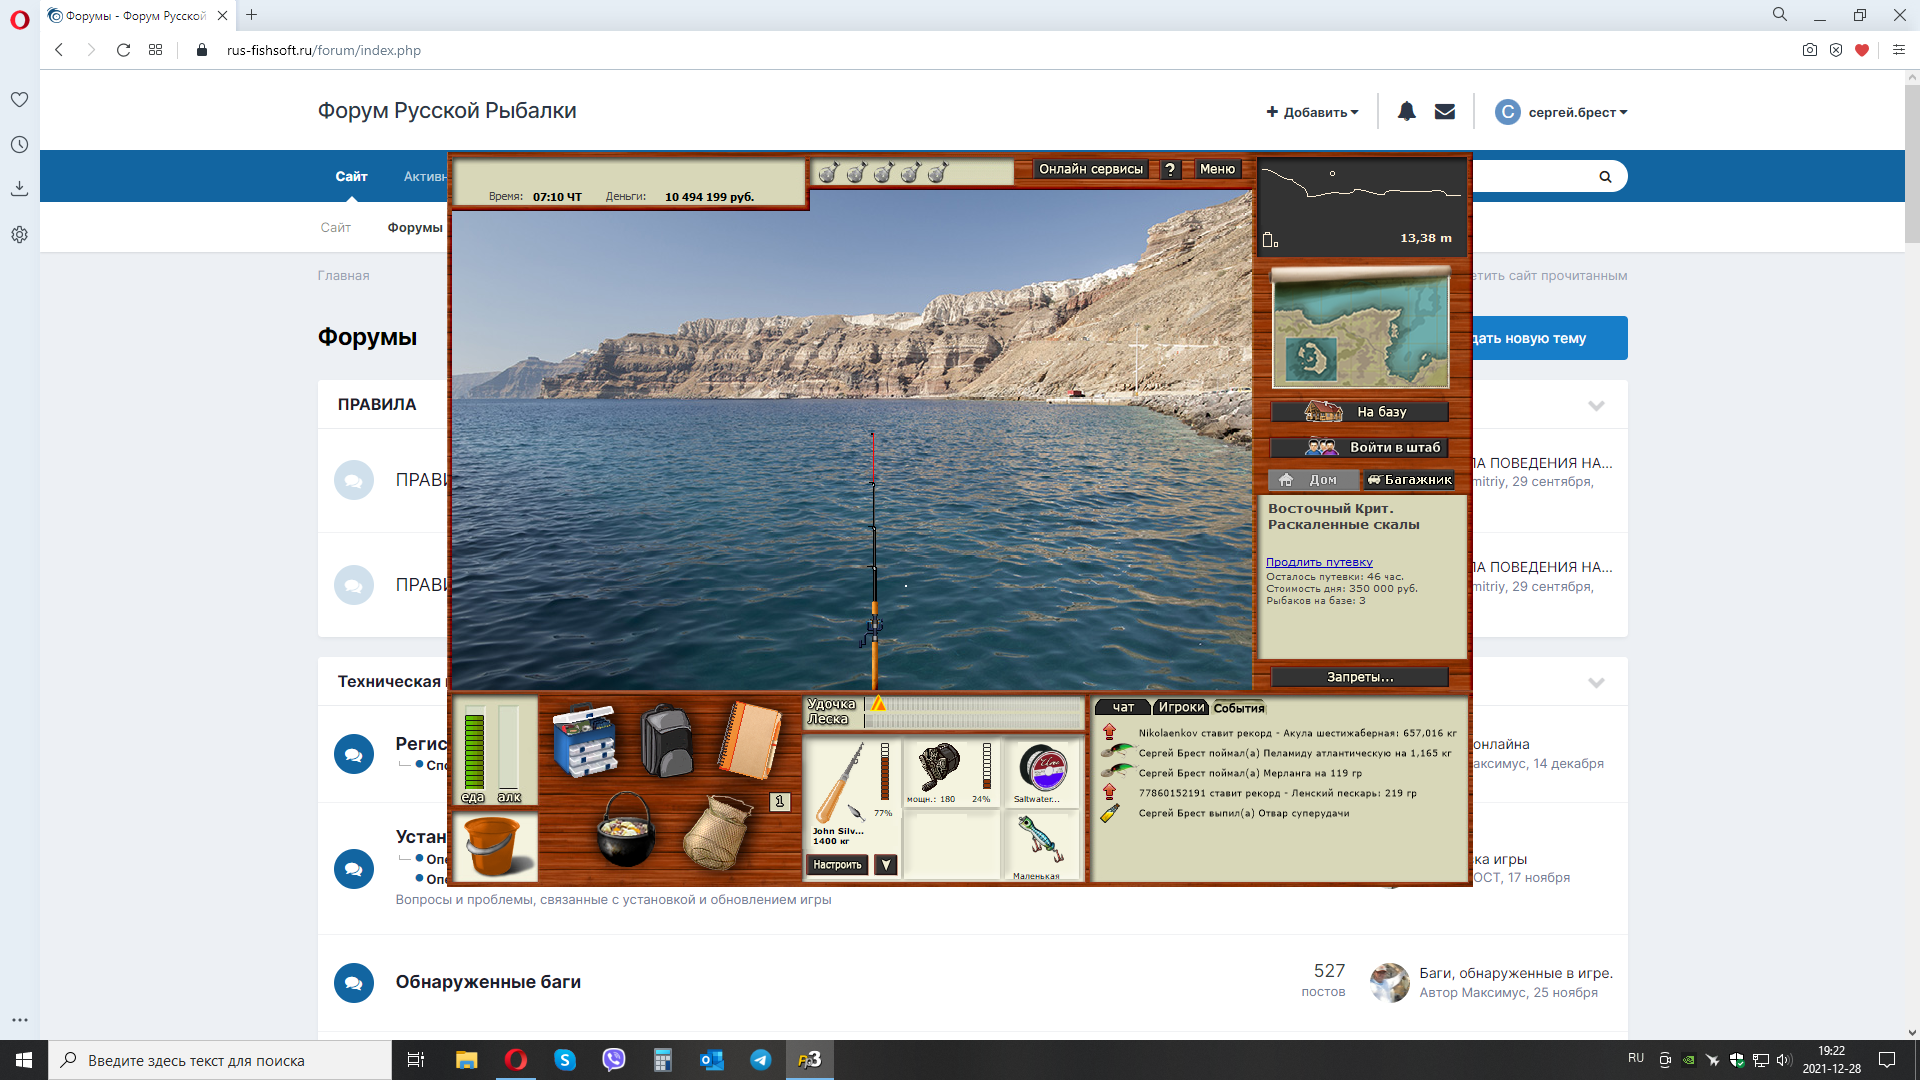The image size is (1920, 1080).
Task: Click the На базу button
Action: click(x=1360, y=412)
